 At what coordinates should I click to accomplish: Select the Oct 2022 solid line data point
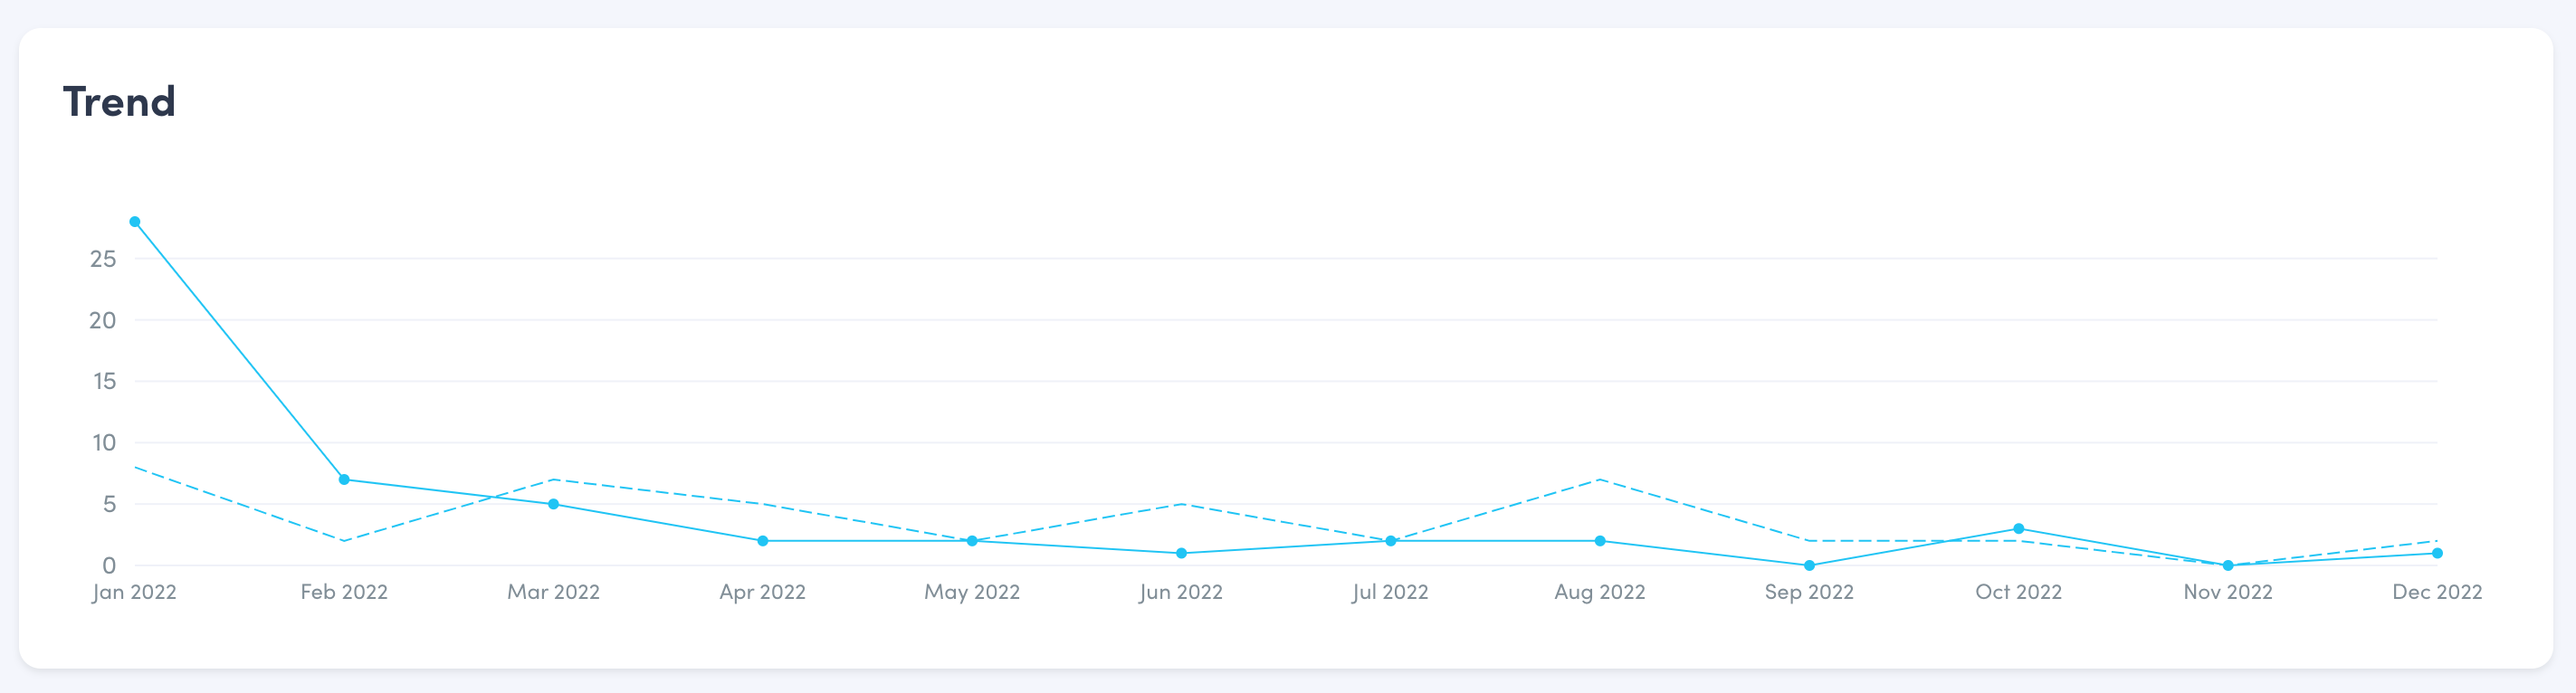point(2018,529)
